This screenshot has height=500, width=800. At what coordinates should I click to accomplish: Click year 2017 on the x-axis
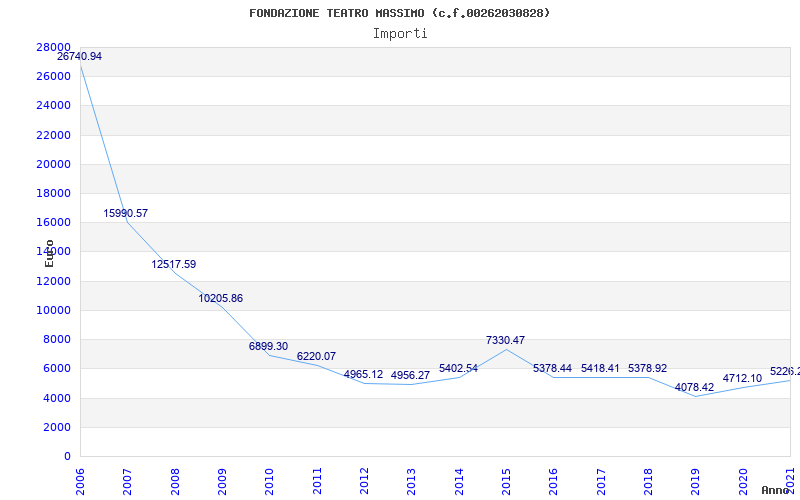[601, 481]
